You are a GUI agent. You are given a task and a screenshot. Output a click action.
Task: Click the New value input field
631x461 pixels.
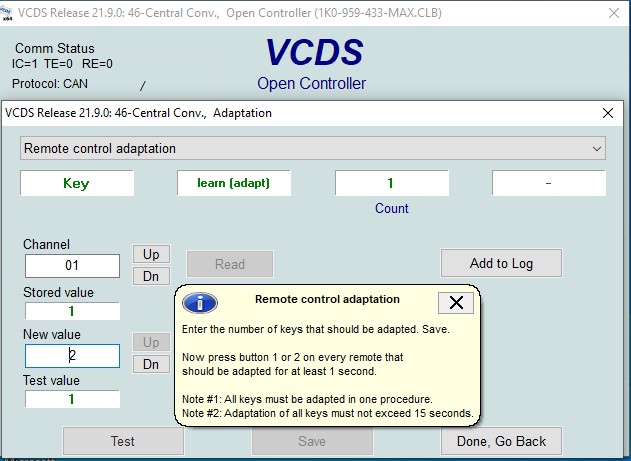pyautogui.click(x=72, y=356)
